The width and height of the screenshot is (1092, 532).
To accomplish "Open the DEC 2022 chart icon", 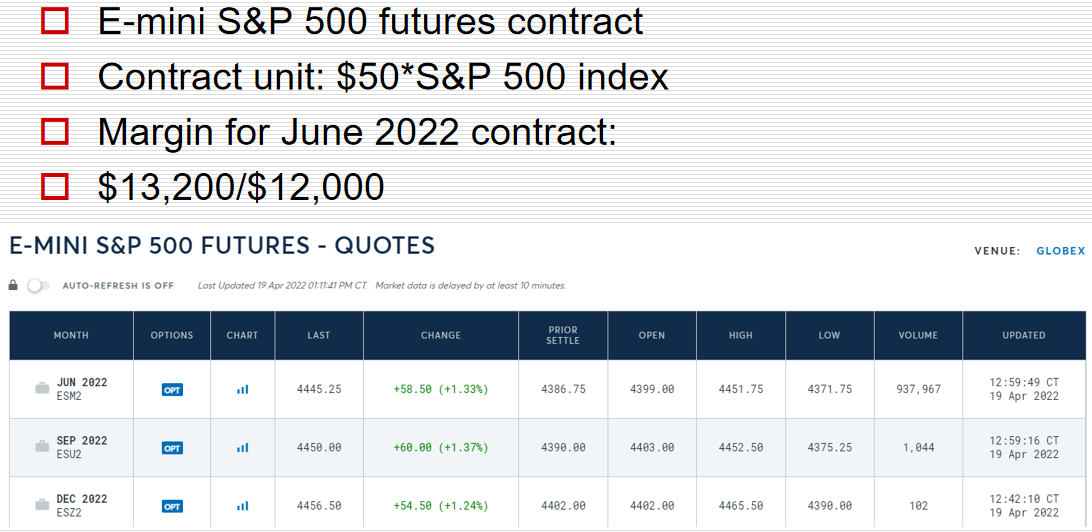I will point(242,506).
